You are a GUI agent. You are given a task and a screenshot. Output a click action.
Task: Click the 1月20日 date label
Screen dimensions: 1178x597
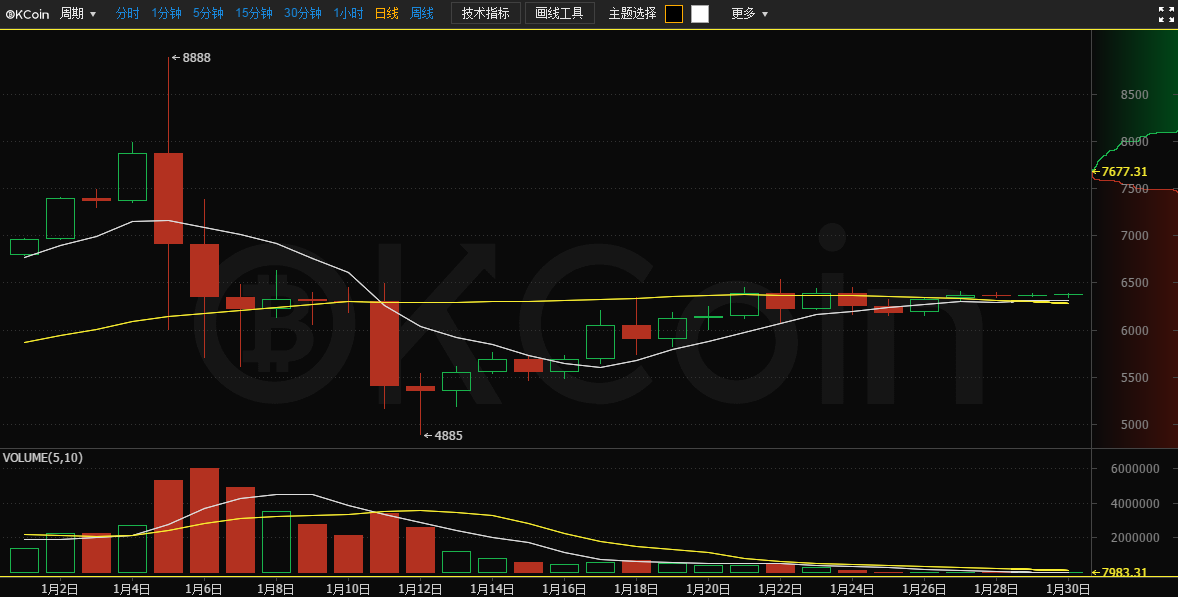click(708, 589)
